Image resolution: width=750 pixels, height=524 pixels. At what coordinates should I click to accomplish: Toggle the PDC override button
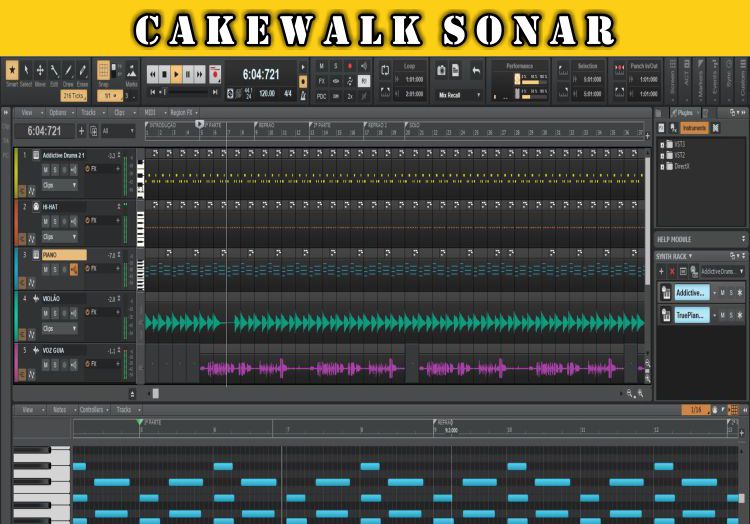coord(321,96)
